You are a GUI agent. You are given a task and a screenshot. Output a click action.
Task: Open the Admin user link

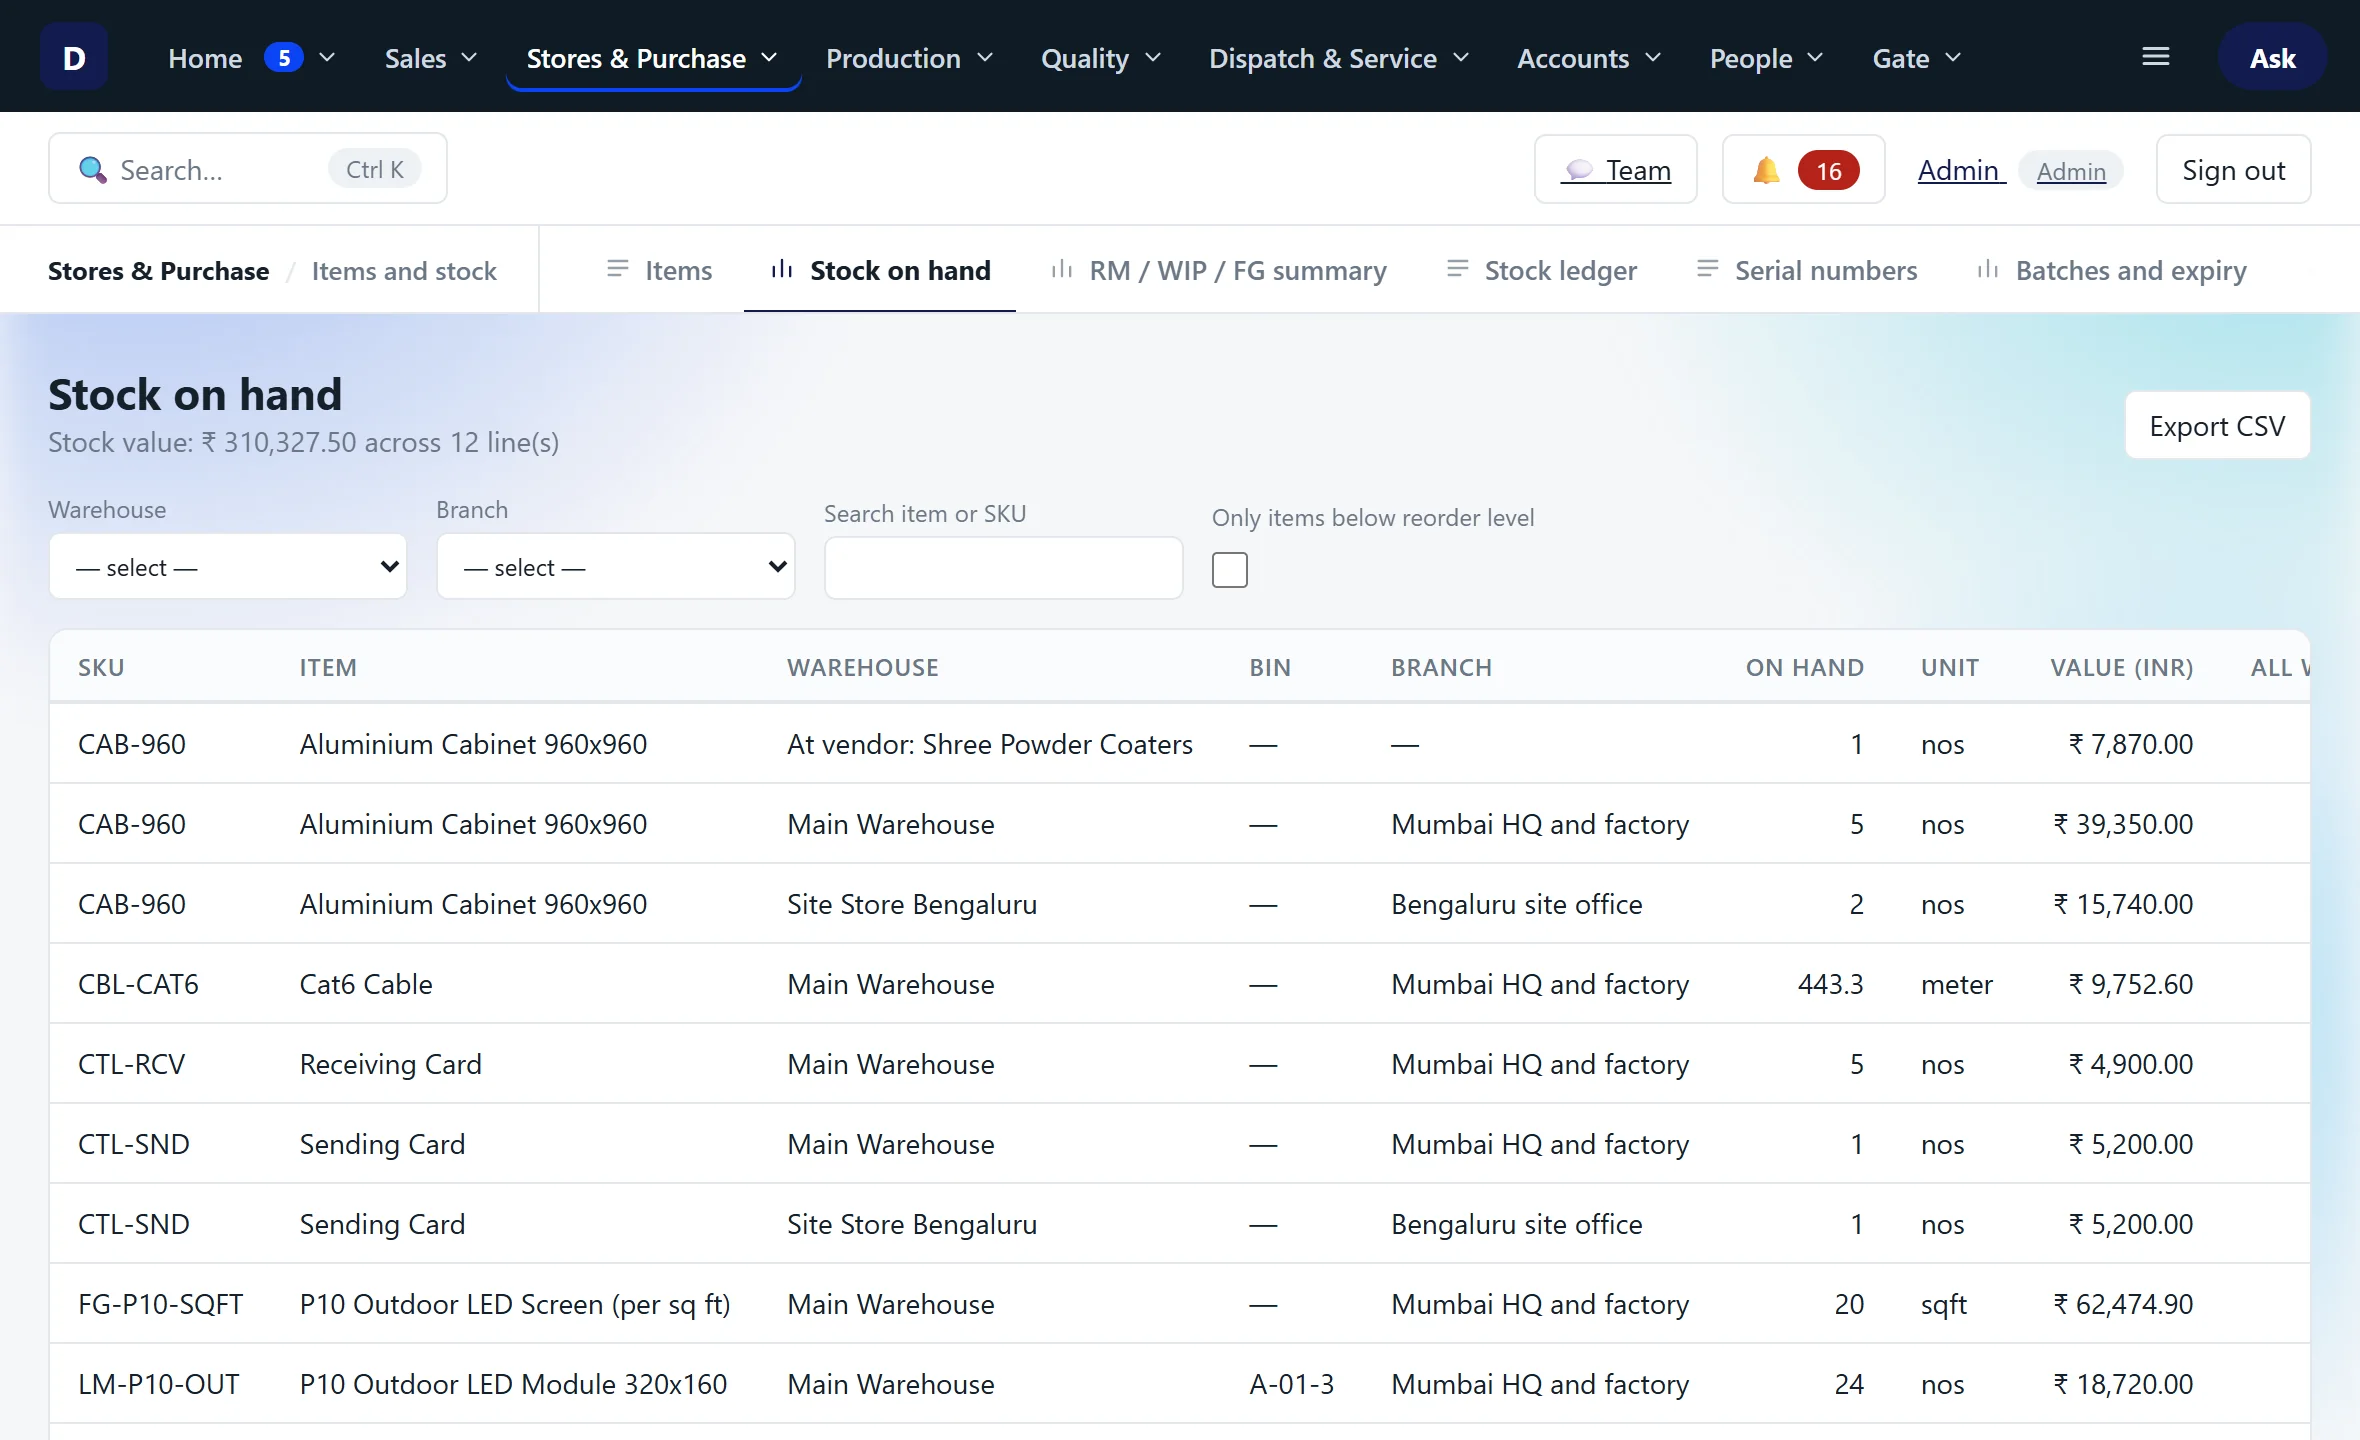(x=1960, y=170)
